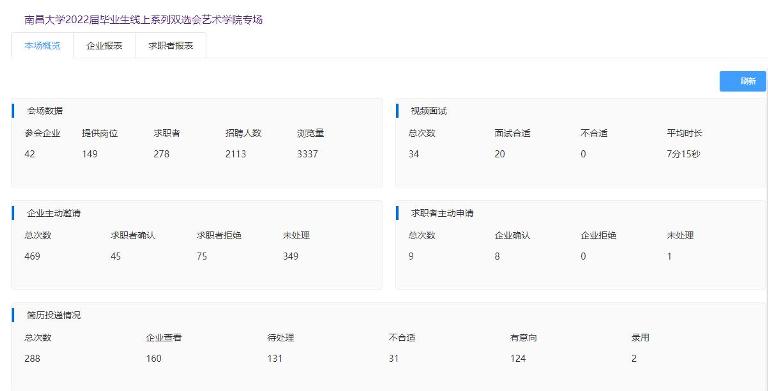
Task: Click the 企业确认 value 8
Action: (x=497, y=256)
